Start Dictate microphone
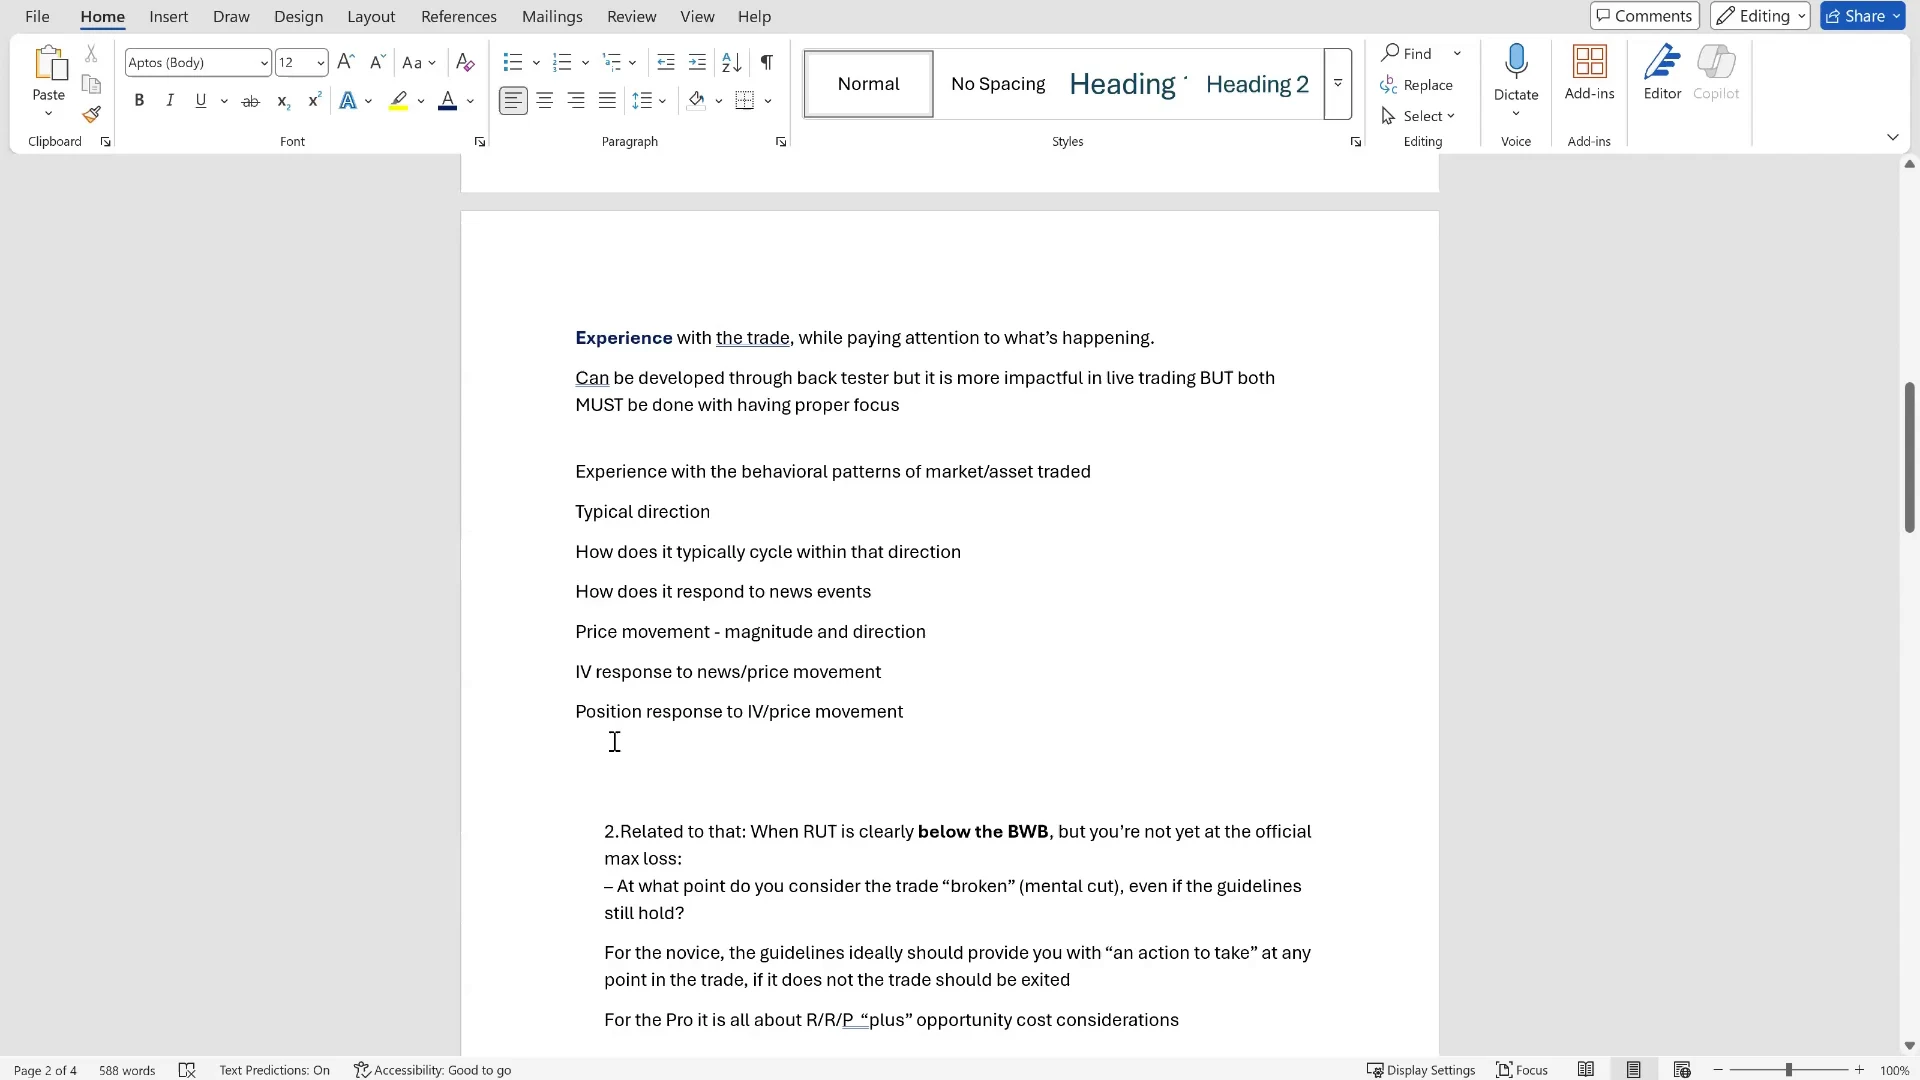1920x1080 pixels. click(1516, 62)
